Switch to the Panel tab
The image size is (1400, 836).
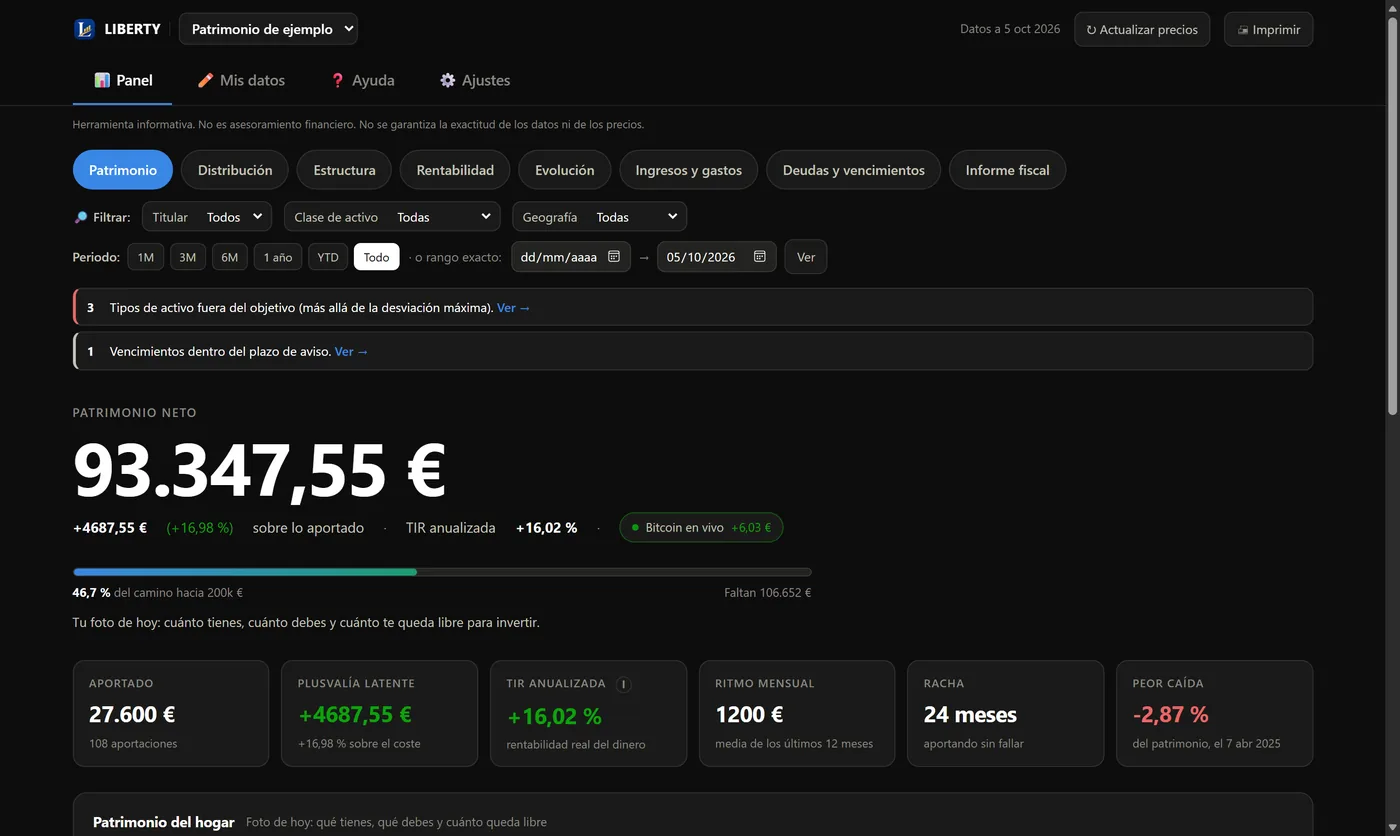pyautogui.click(x=122, y=80)
